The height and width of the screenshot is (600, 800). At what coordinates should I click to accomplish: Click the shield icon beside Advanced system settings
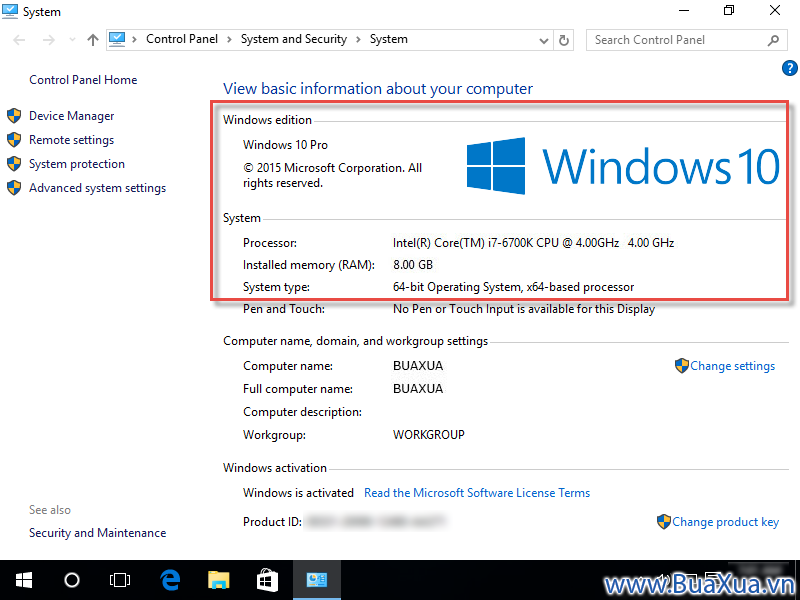pos(14,188)
